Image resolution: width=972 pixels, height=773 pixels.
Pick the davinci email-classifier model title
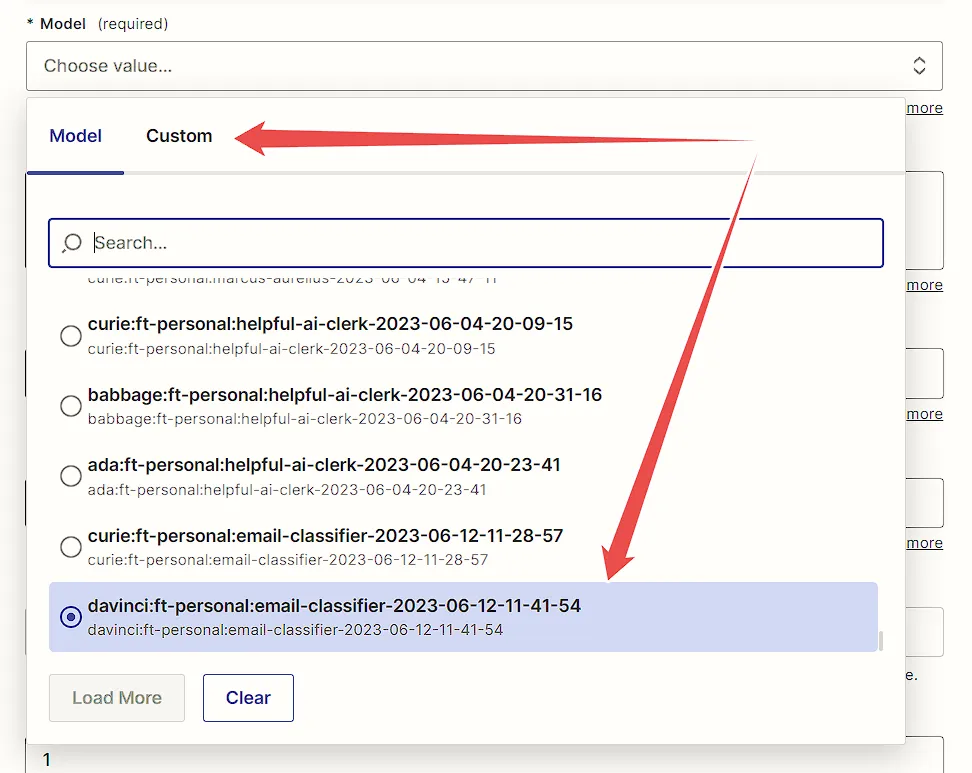(x=334, y=606)
